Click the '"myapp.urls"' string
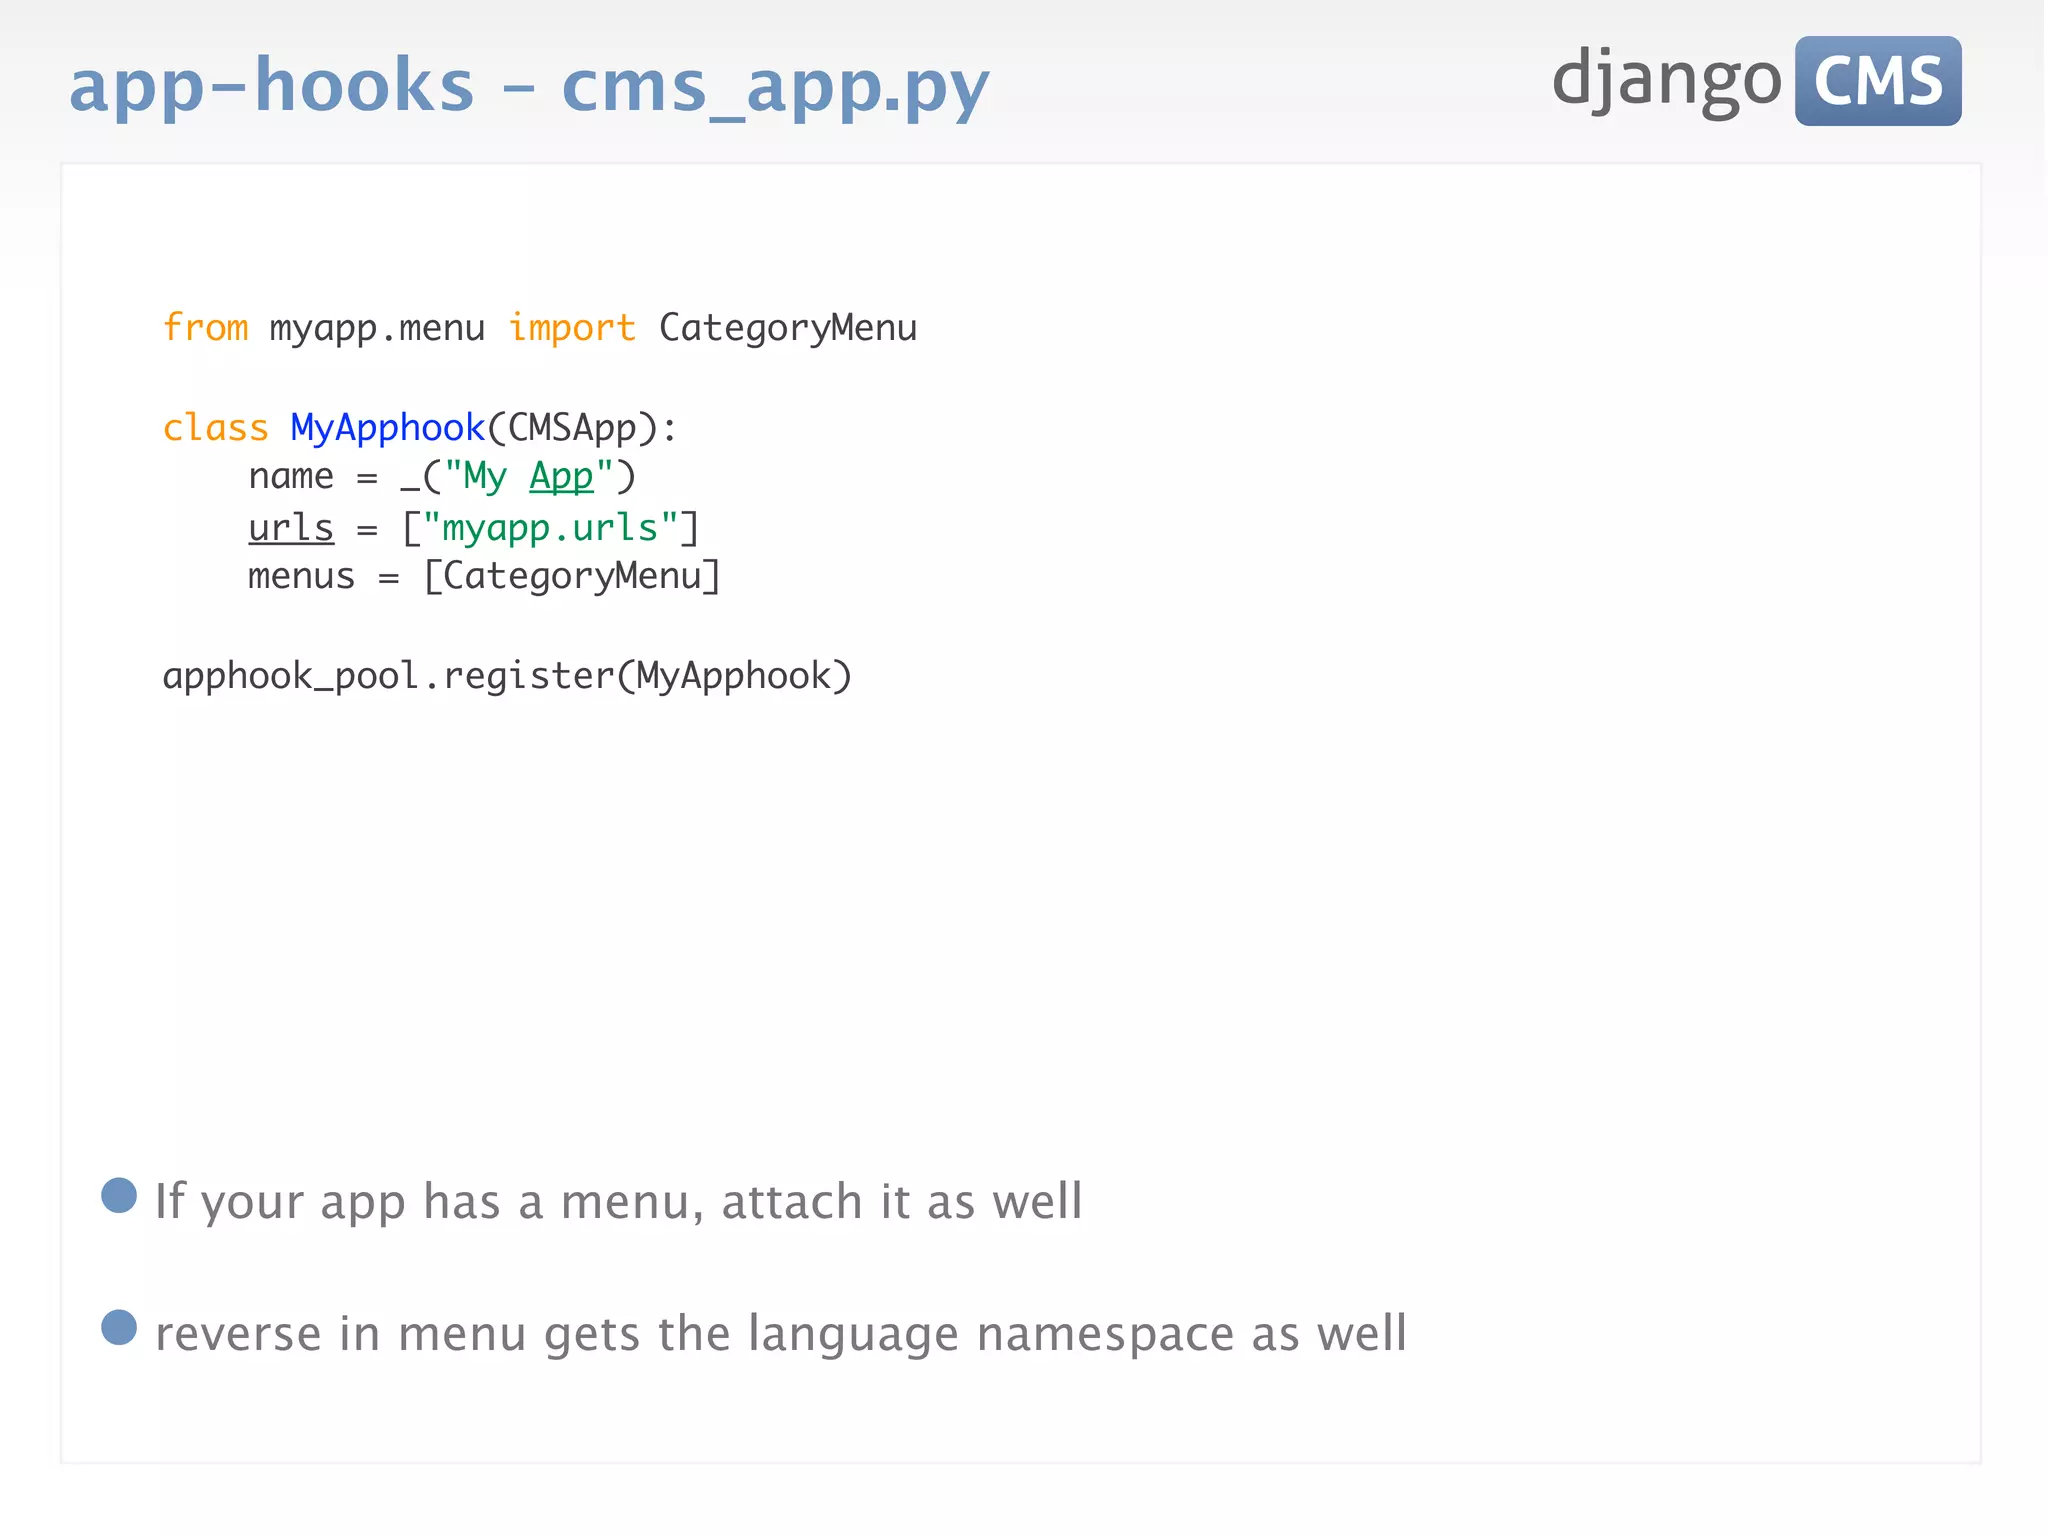Image resolution: width=2048 pixels, height=1536 pixels. (x=550, y=528)
